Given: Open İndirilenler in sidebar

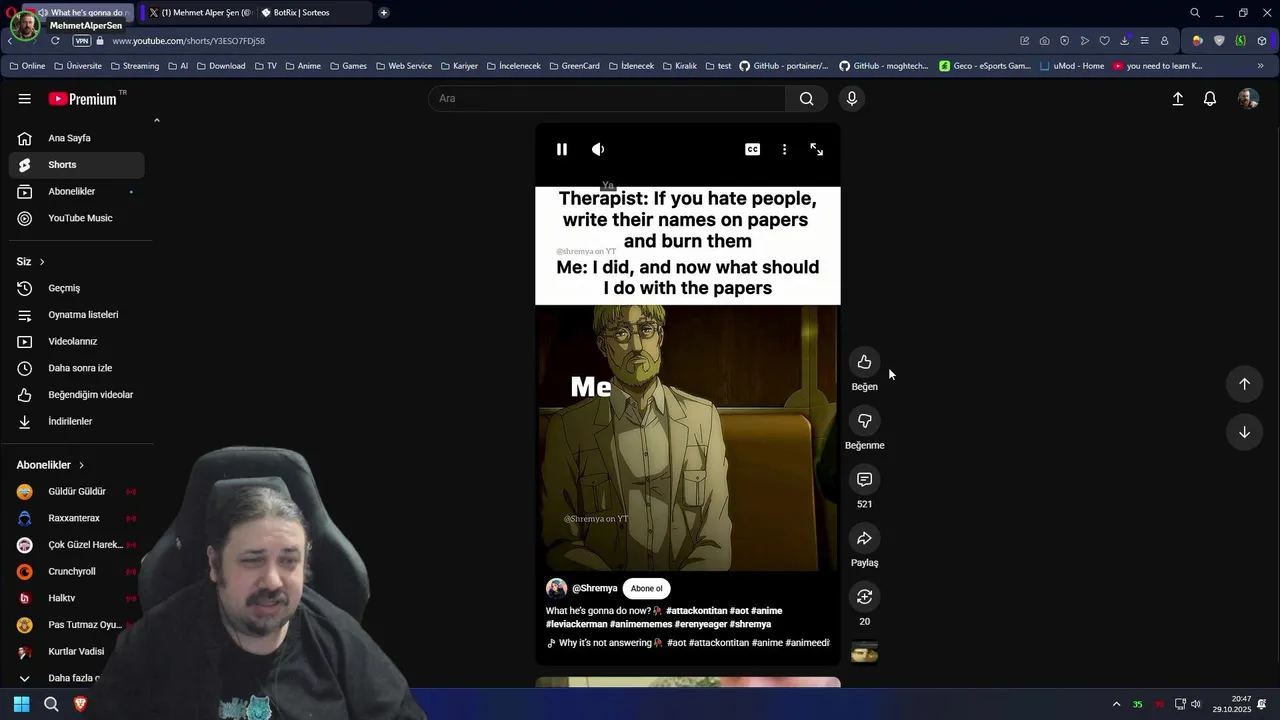Looking at the screenshot, I should 76,421.
